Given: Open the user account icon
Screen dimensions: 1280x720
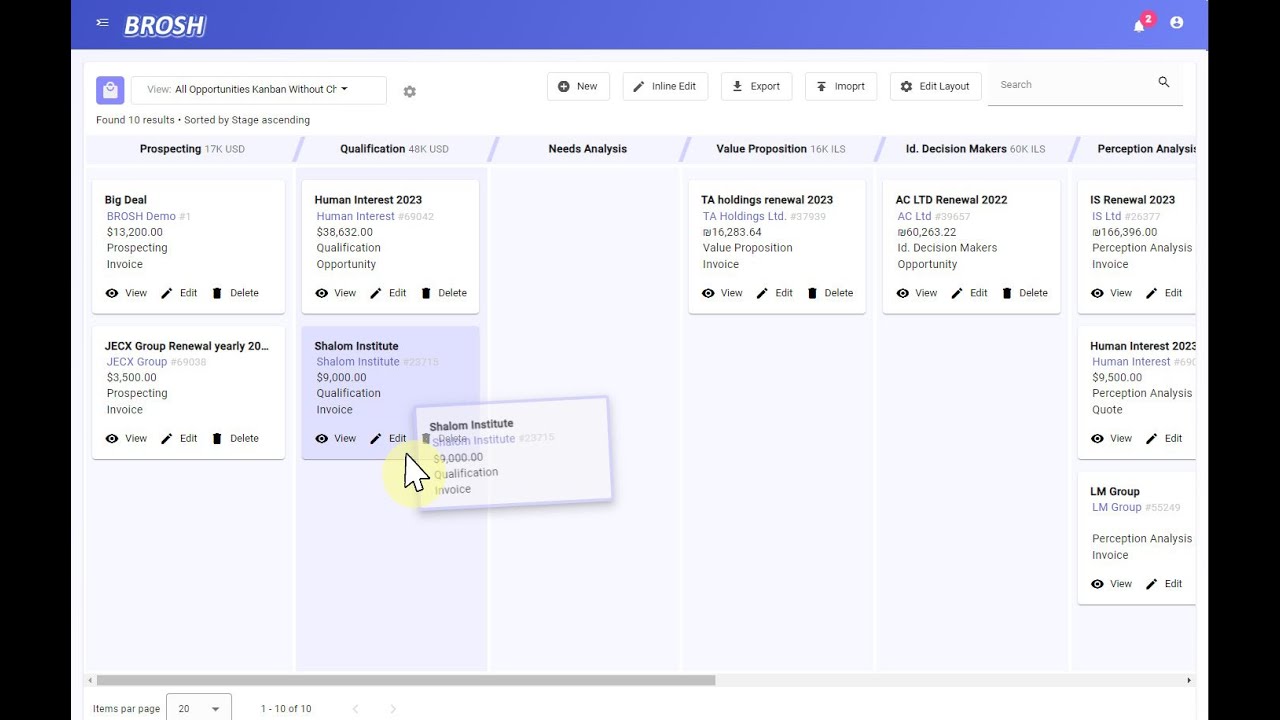Looking at the screenshot, I should pos(1177,22).
